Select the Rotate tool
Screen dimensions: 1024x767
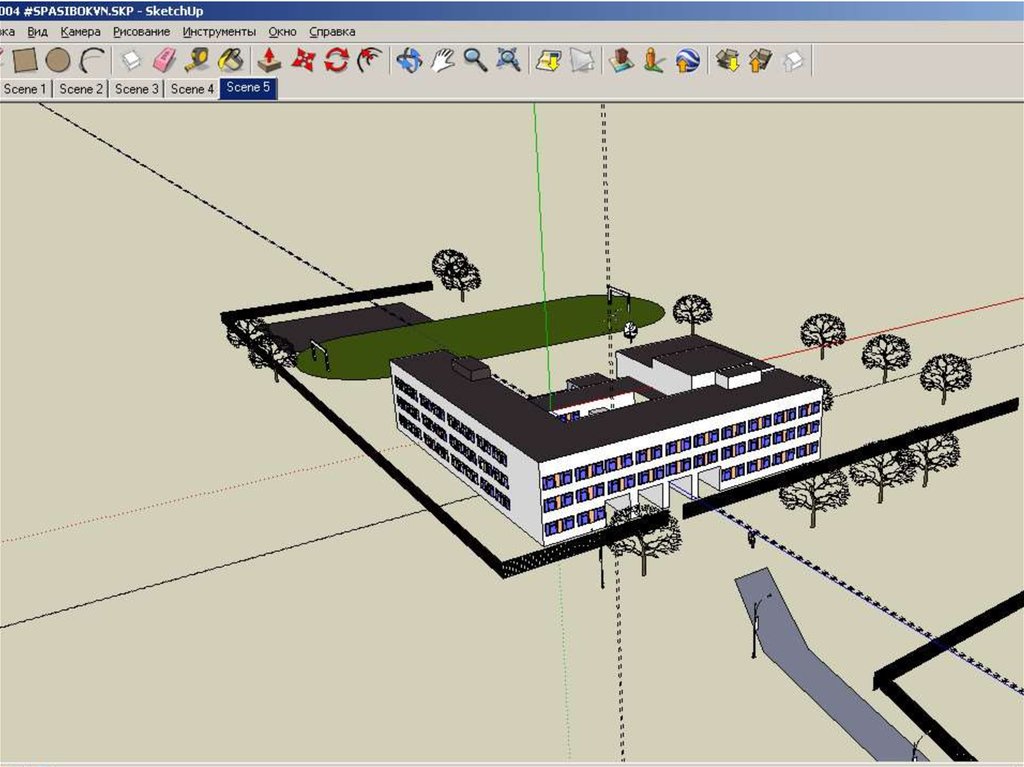(x=336, y=60)
